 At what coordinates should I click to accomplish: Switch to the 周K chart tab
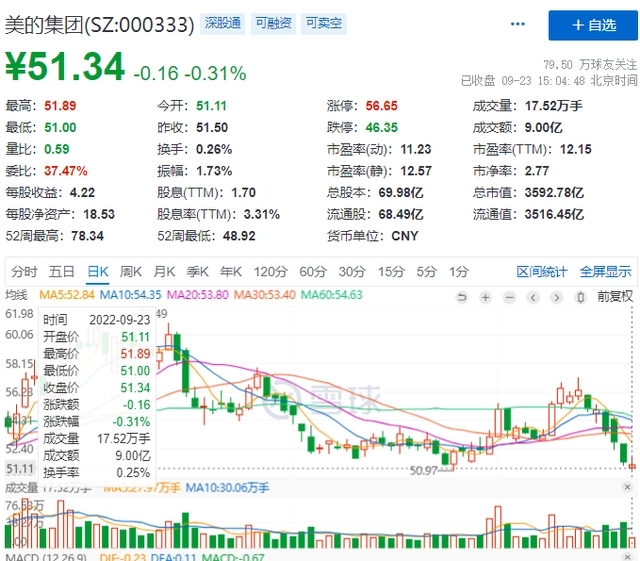(x=131, y=272)
